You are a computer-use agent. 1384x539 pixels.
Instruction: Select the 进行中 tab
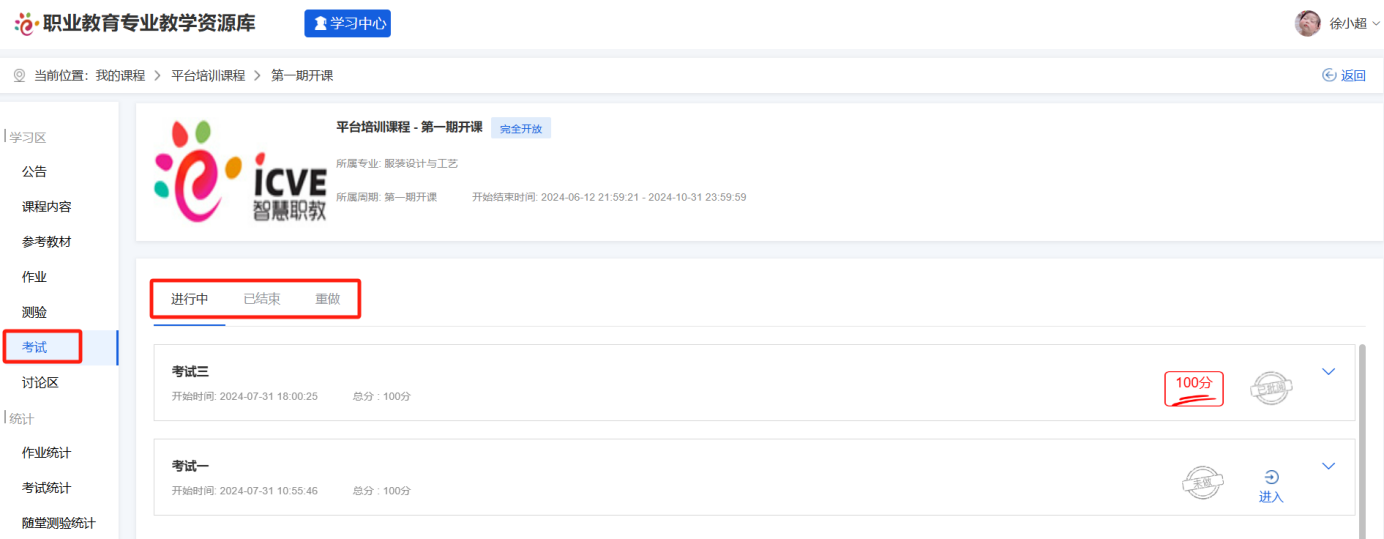pos(189,299)
